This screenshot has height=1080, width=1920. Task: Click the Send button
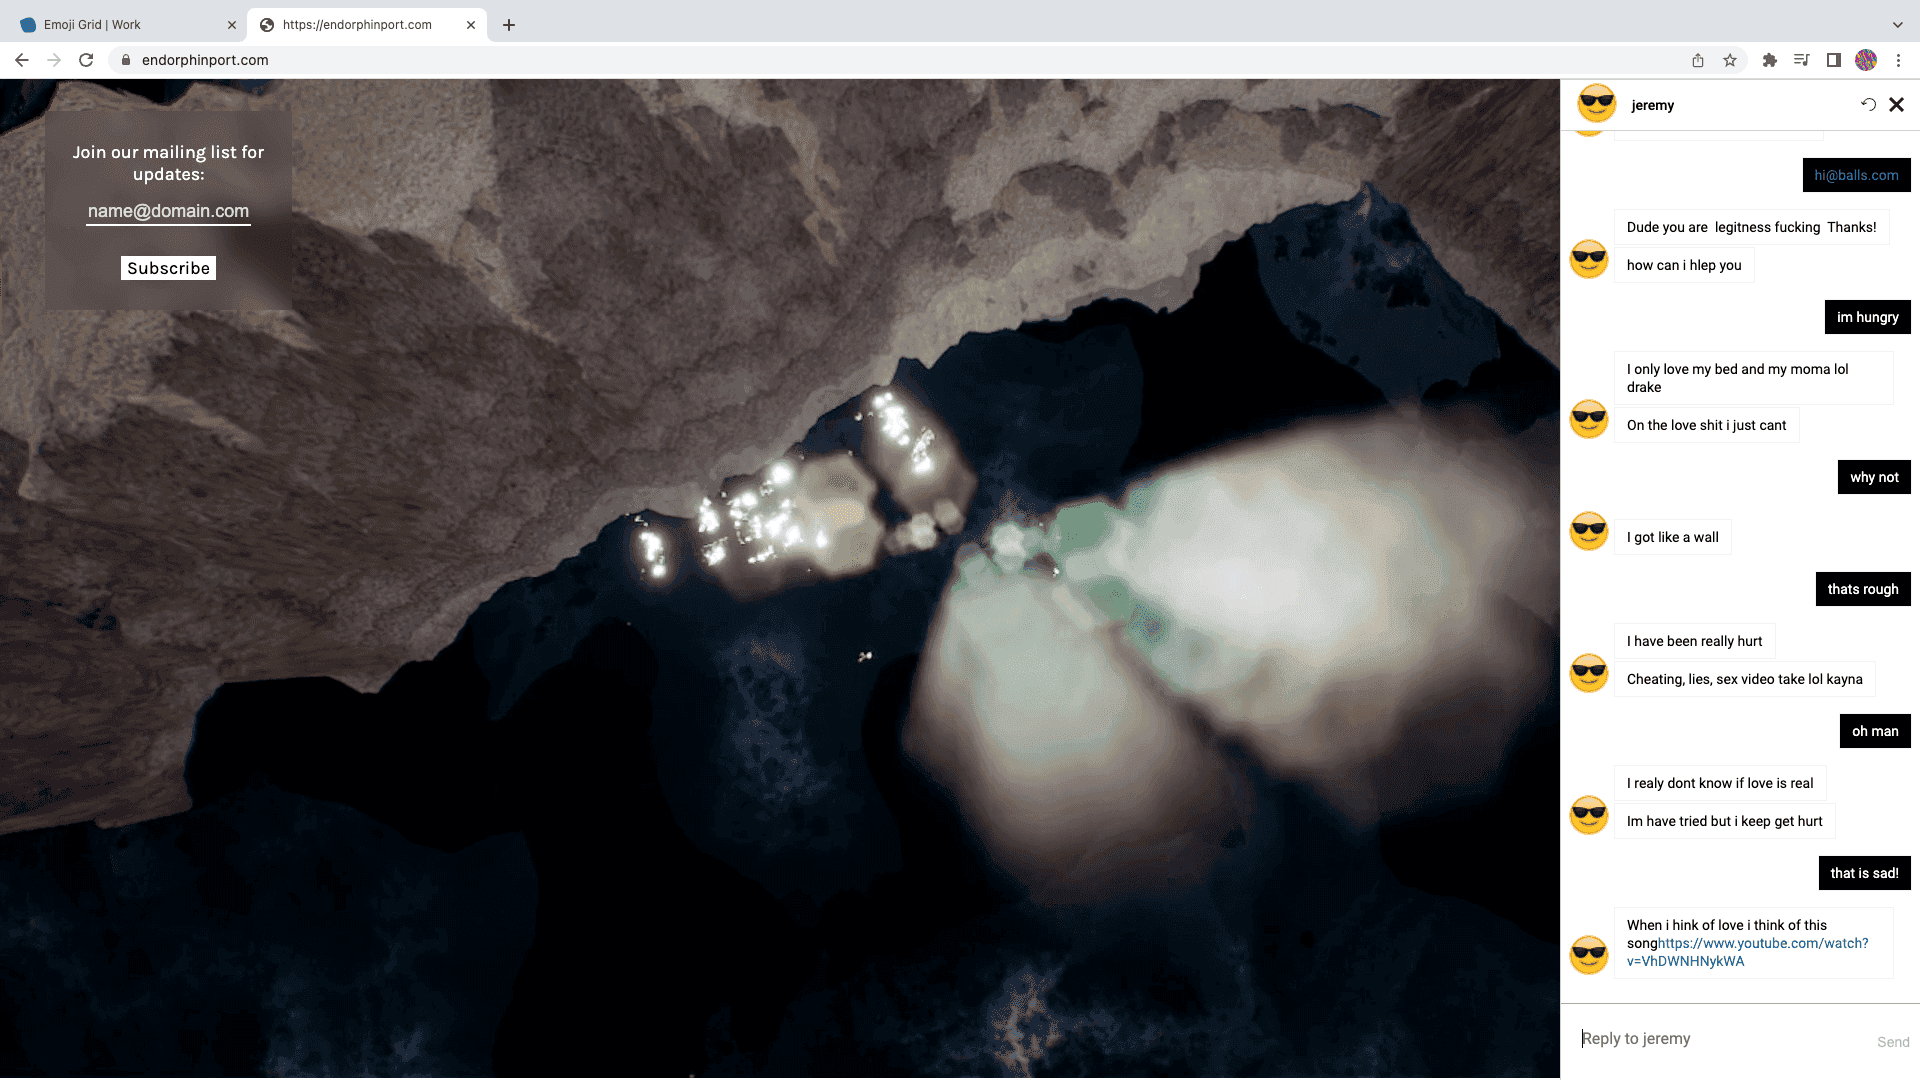(1893, 1042)
